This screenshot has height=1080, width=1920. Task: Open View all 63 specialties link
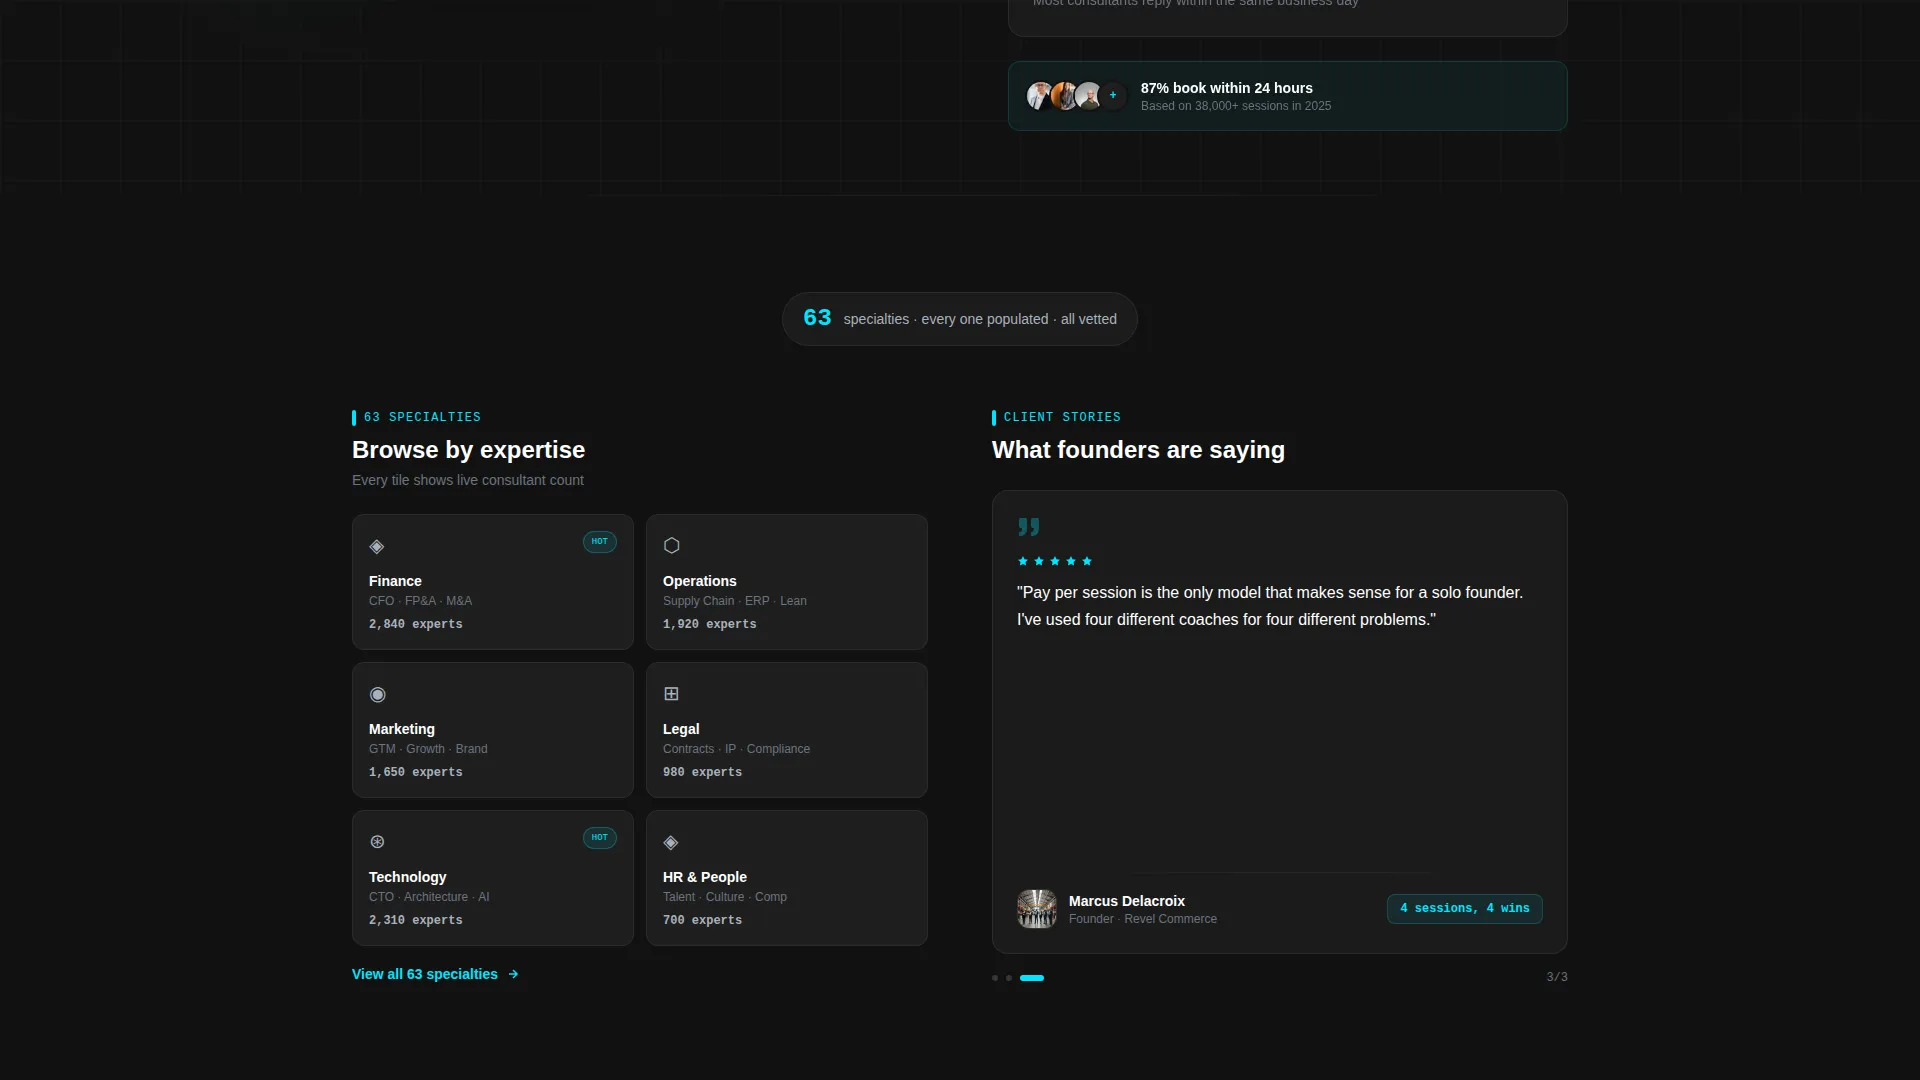coord(435,974)
